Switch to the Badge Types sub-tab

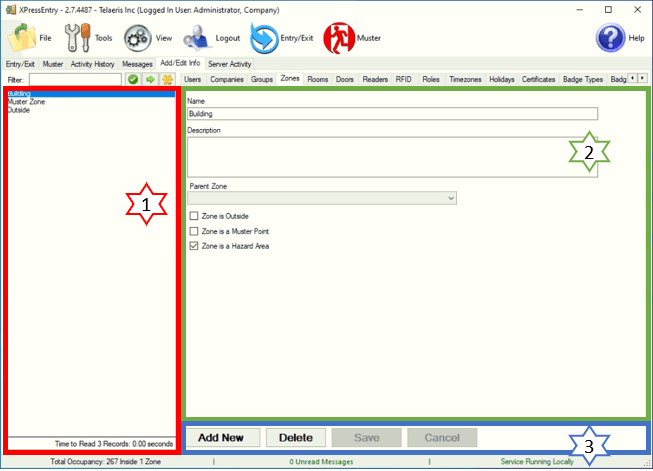tap(583, 79)
